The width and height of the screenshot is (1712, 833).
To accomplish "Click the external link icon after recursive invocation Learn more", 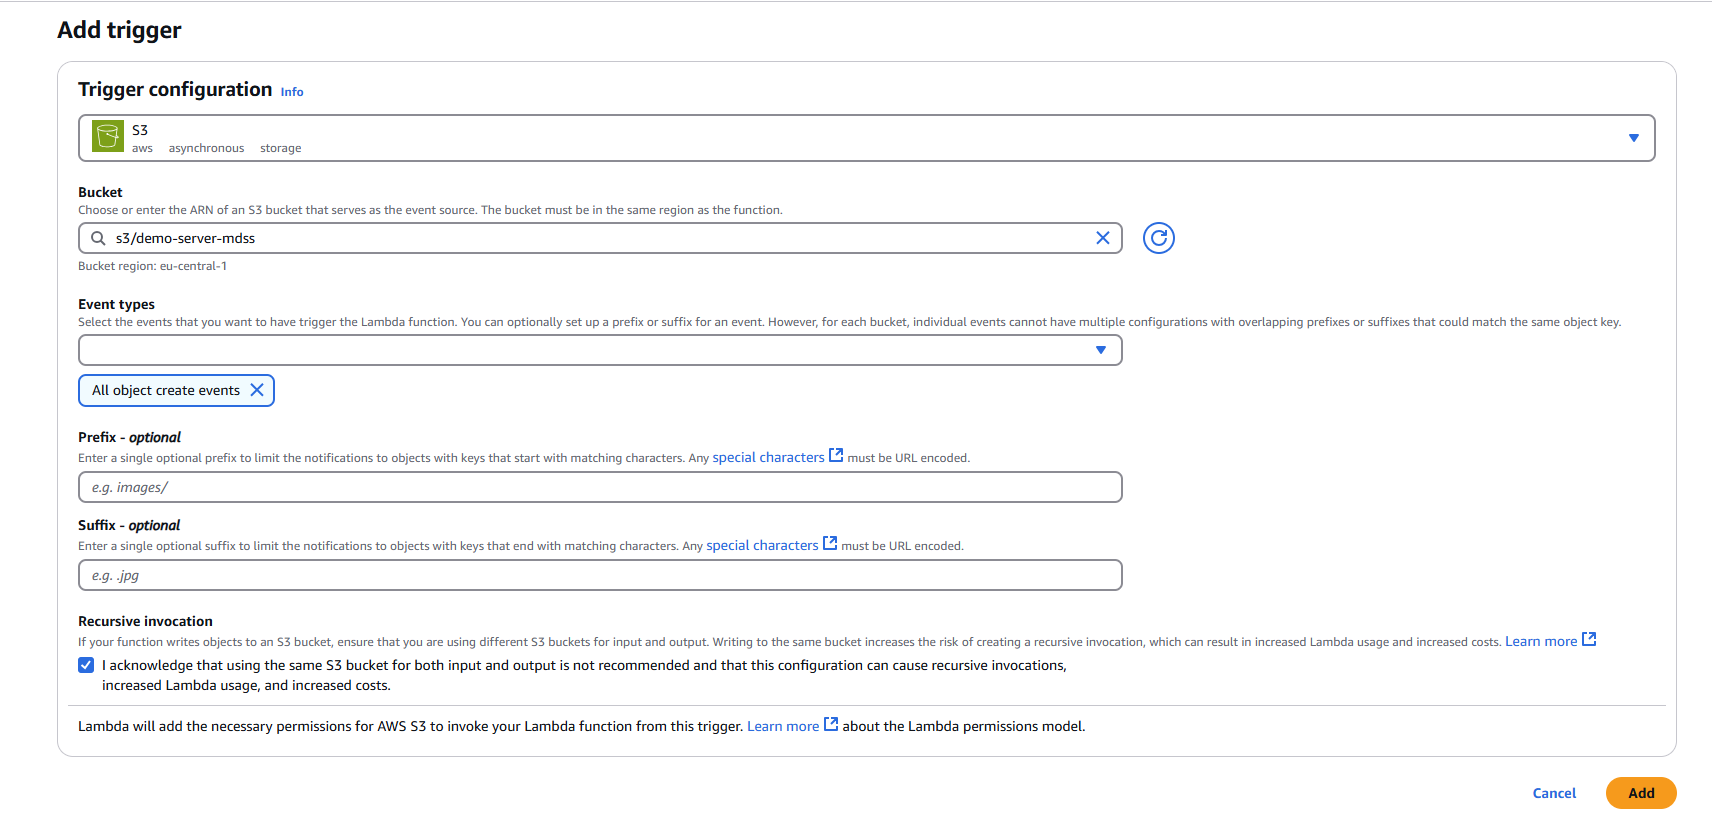I will tap(1589, 639).
